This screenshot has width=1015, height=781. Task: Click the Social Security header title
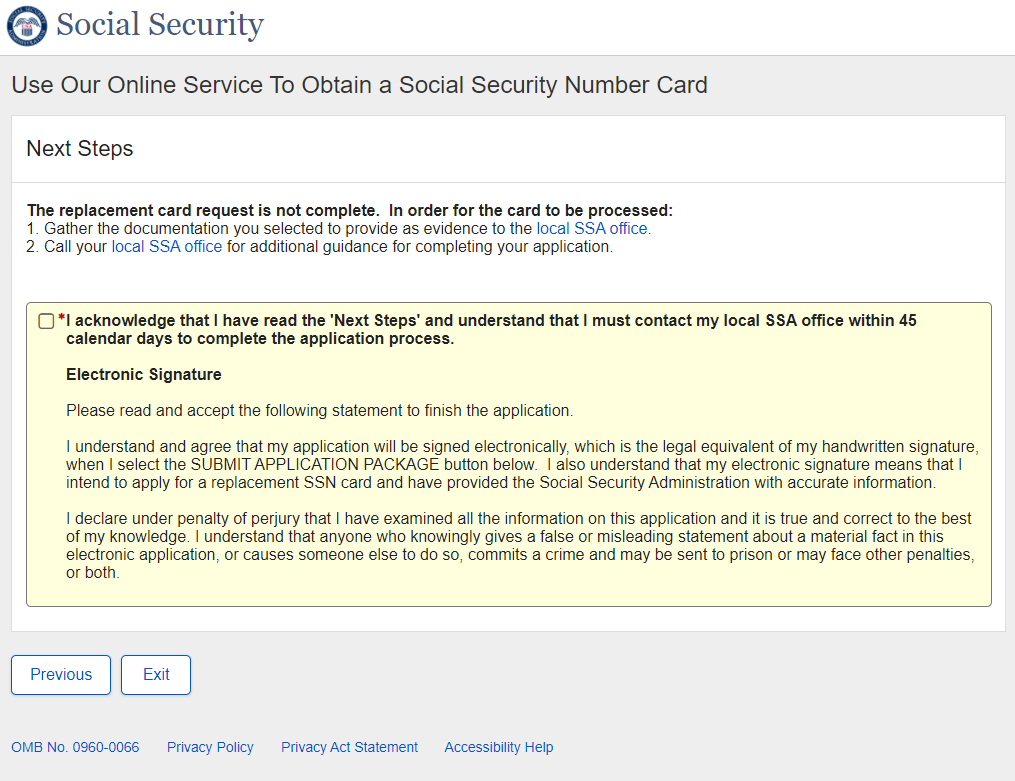[x=160, y=25]
